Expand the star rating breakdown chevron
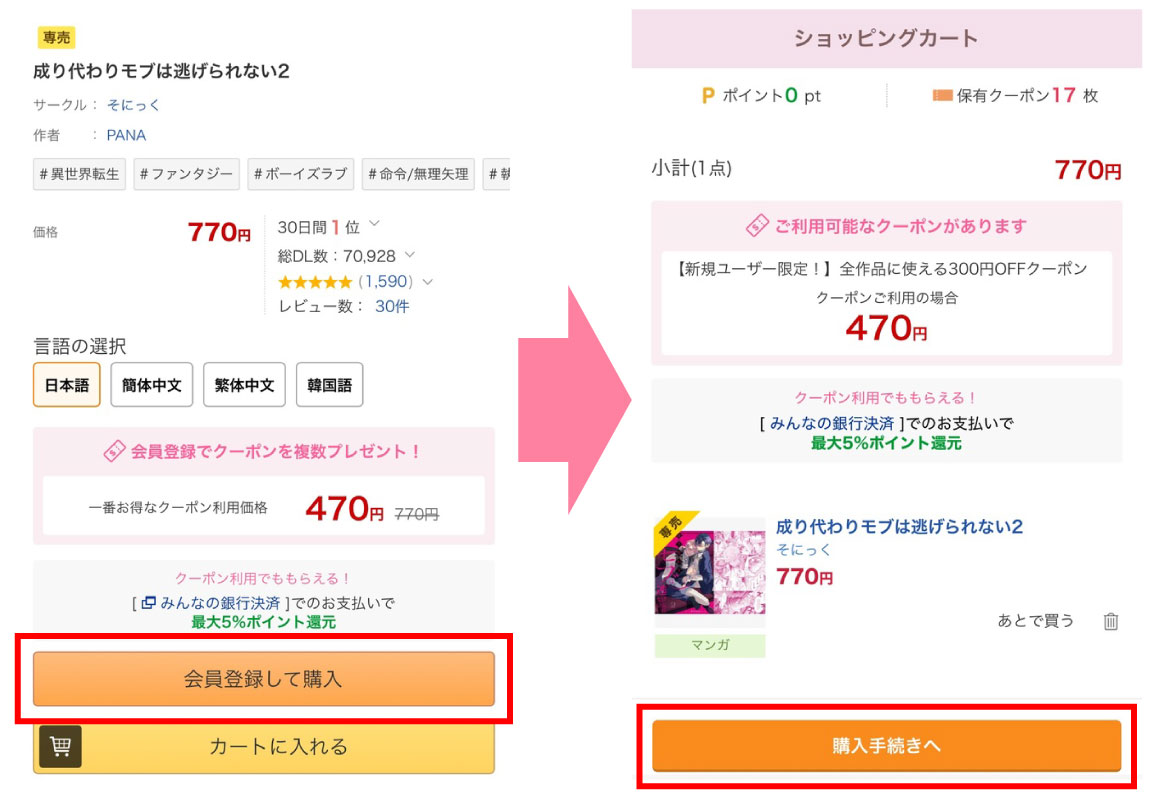 click(x=428, y=282)
